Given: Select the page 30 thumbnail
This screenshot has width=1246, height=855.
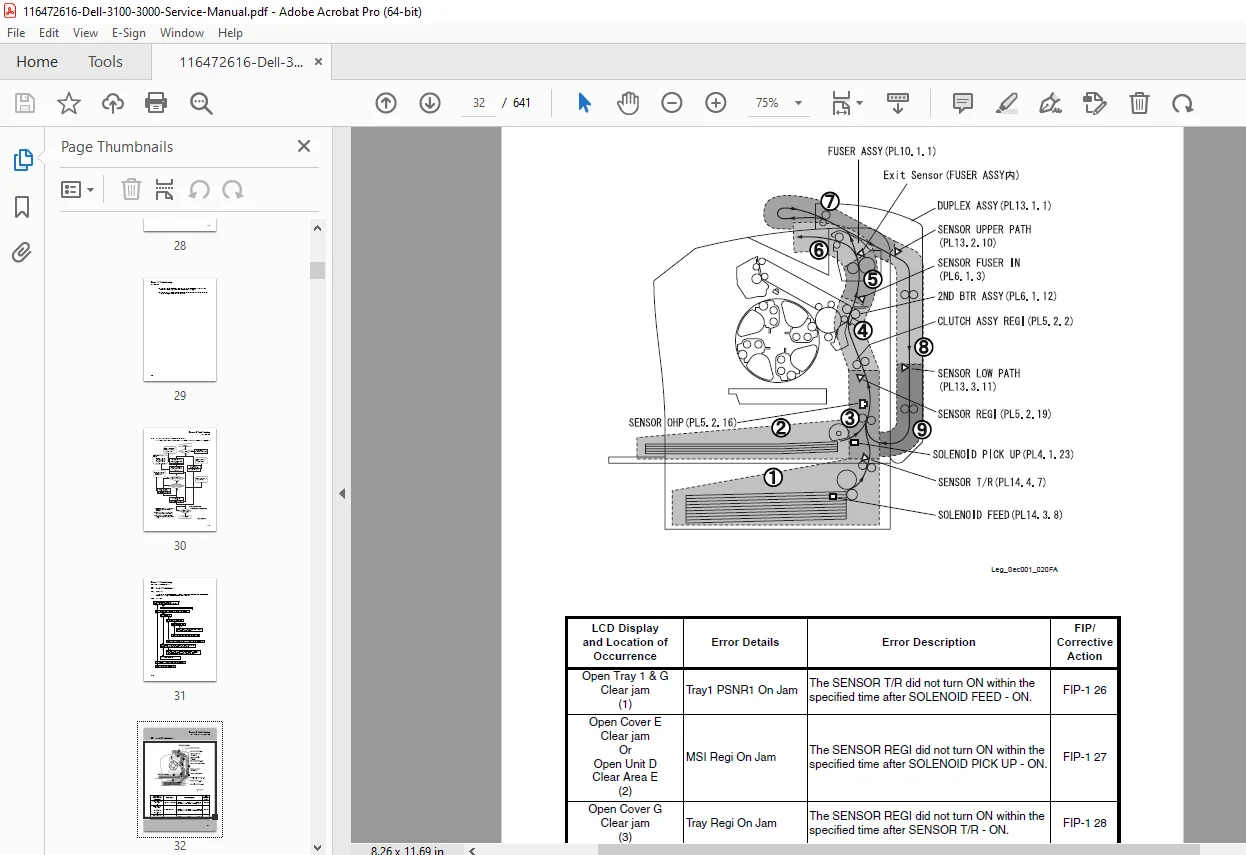Looking at the screenshot, I should click(x=180, y=480).
